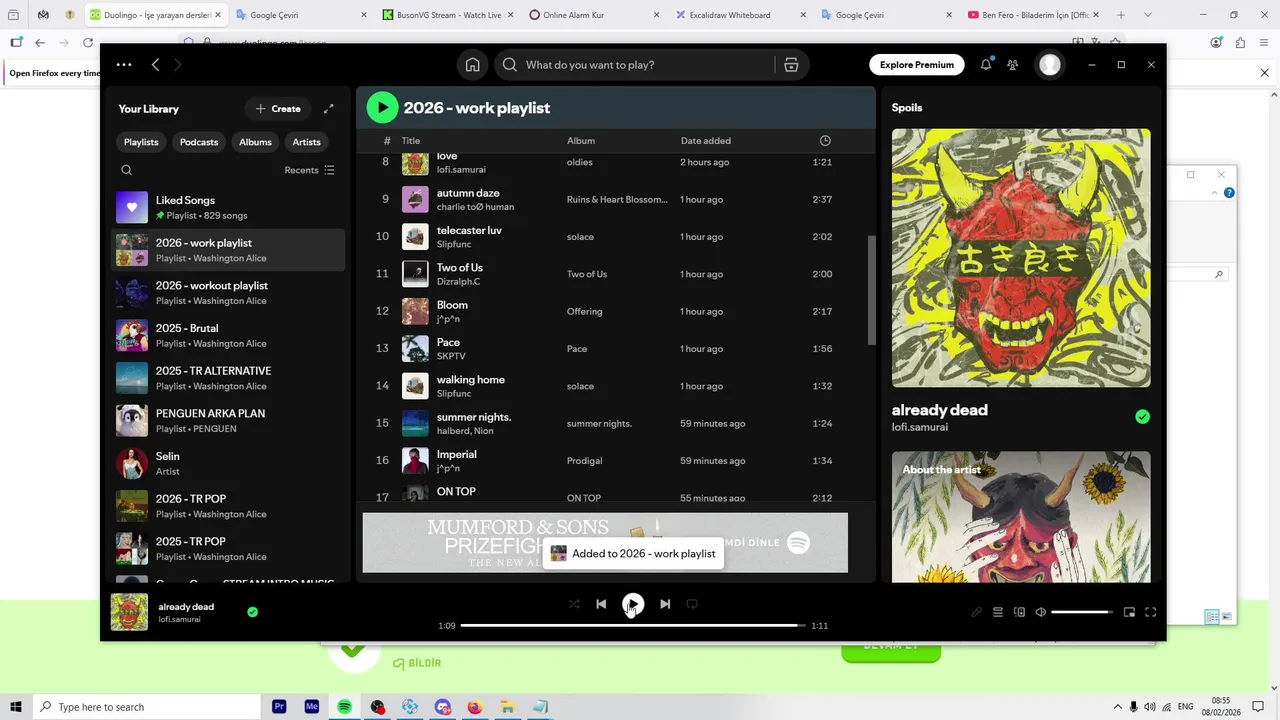1280x720 pixels.
Task: Open the 2026 - workout playlist
Action: (x=227, y=293)
